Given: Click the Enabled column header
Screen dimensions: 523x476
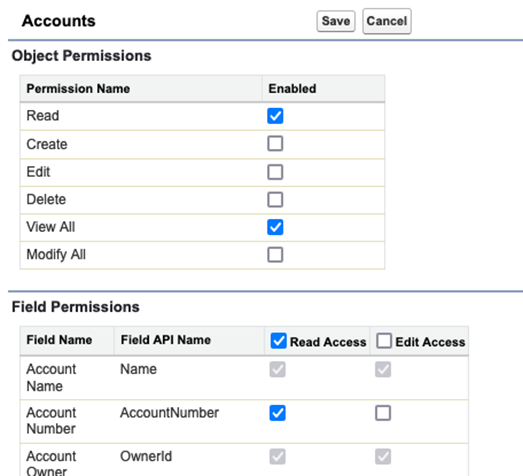Looking at the screenshot, I should [x=292, y=89].
